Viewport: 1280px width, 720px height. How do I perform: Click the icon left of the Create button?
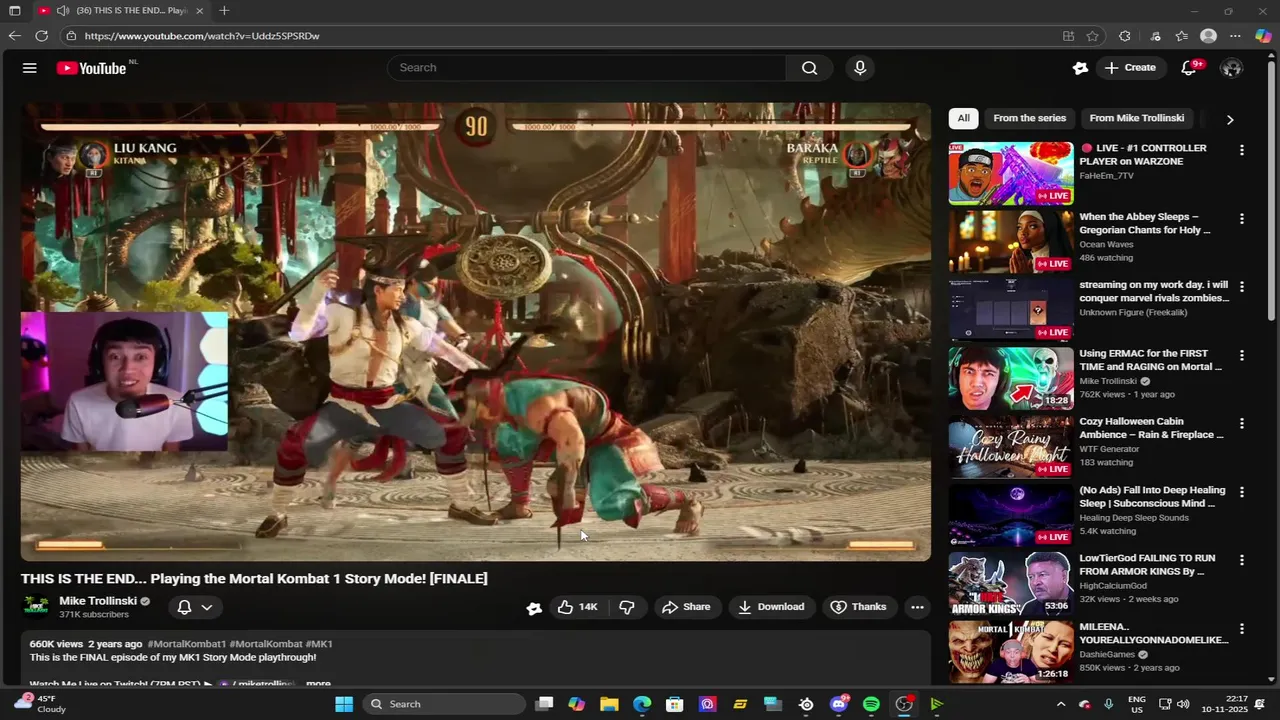(1080, 68)
